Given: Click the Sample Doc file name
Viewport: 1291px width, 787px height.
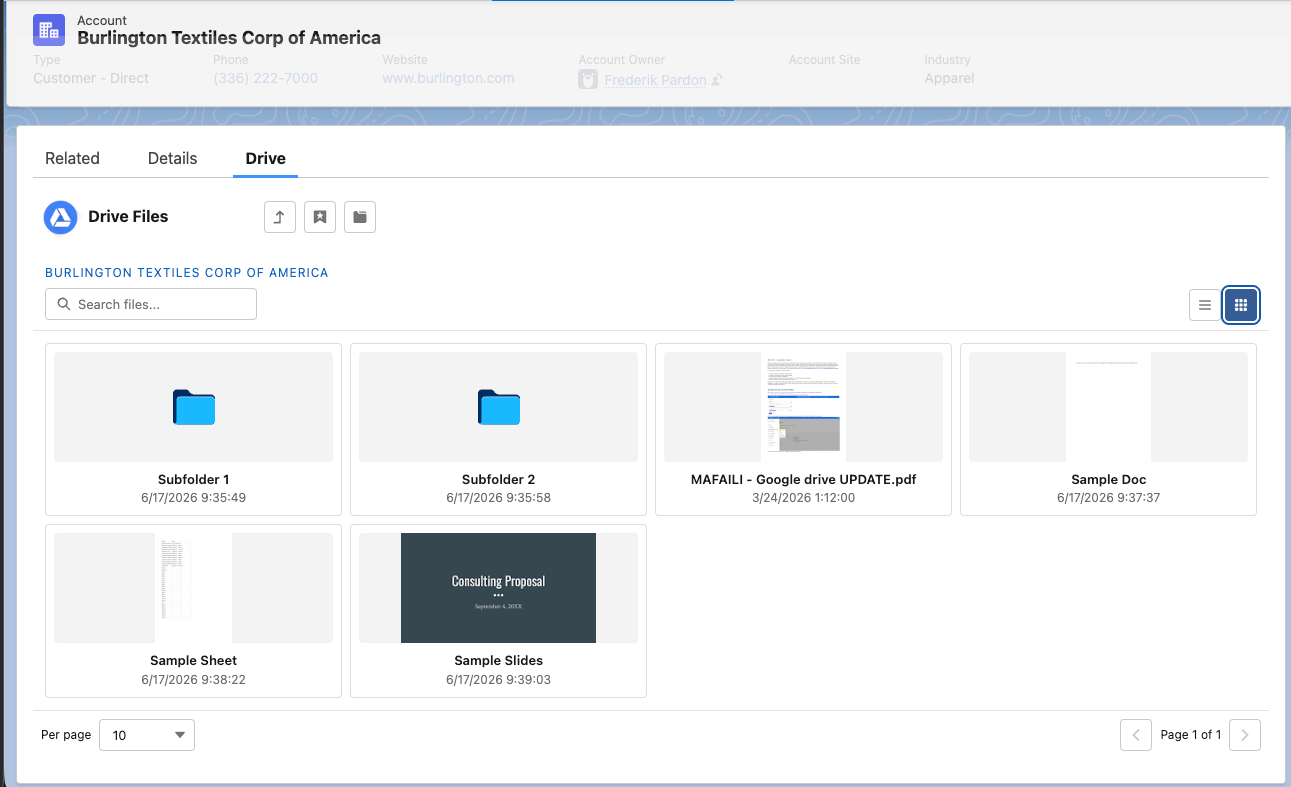Looking at the screenshot, I should pos(1109,479).
